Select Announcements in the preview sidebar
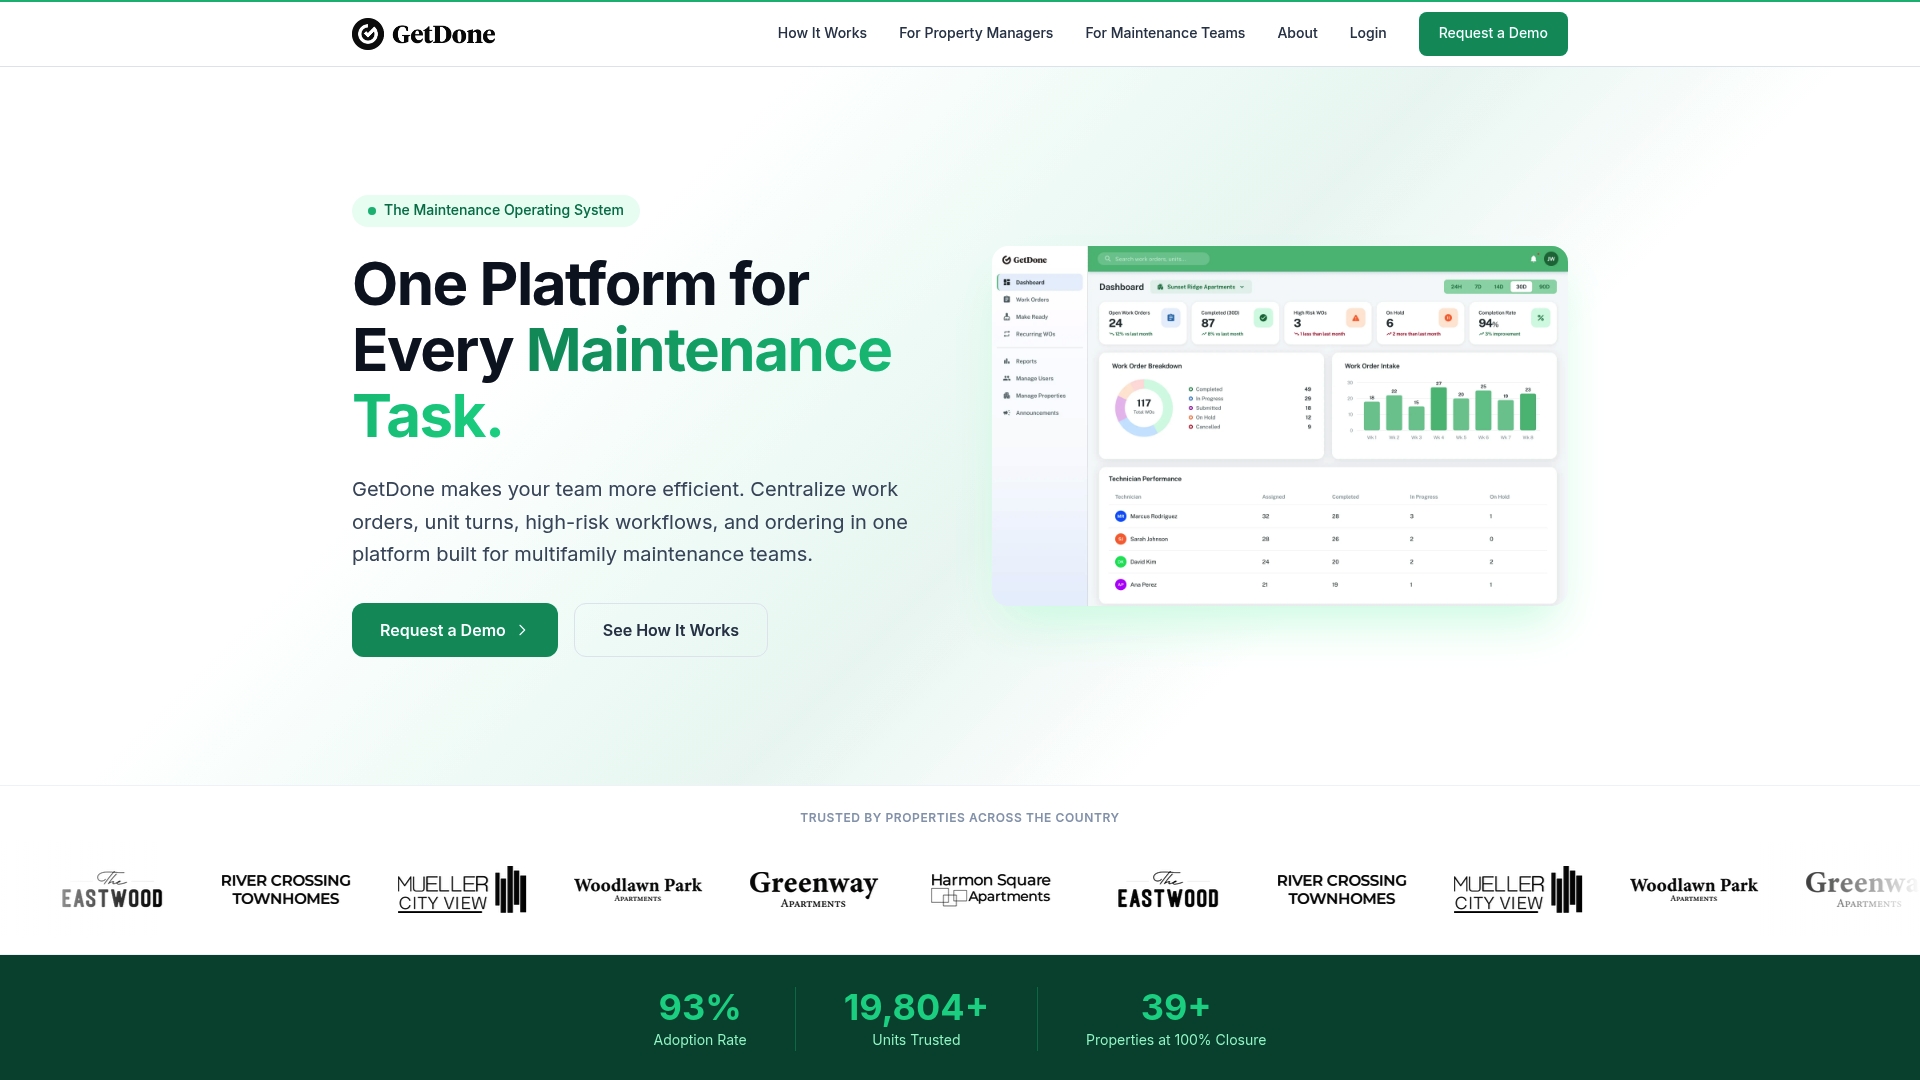This screenshot has width=1920, height=1080. coord(1040,413)
